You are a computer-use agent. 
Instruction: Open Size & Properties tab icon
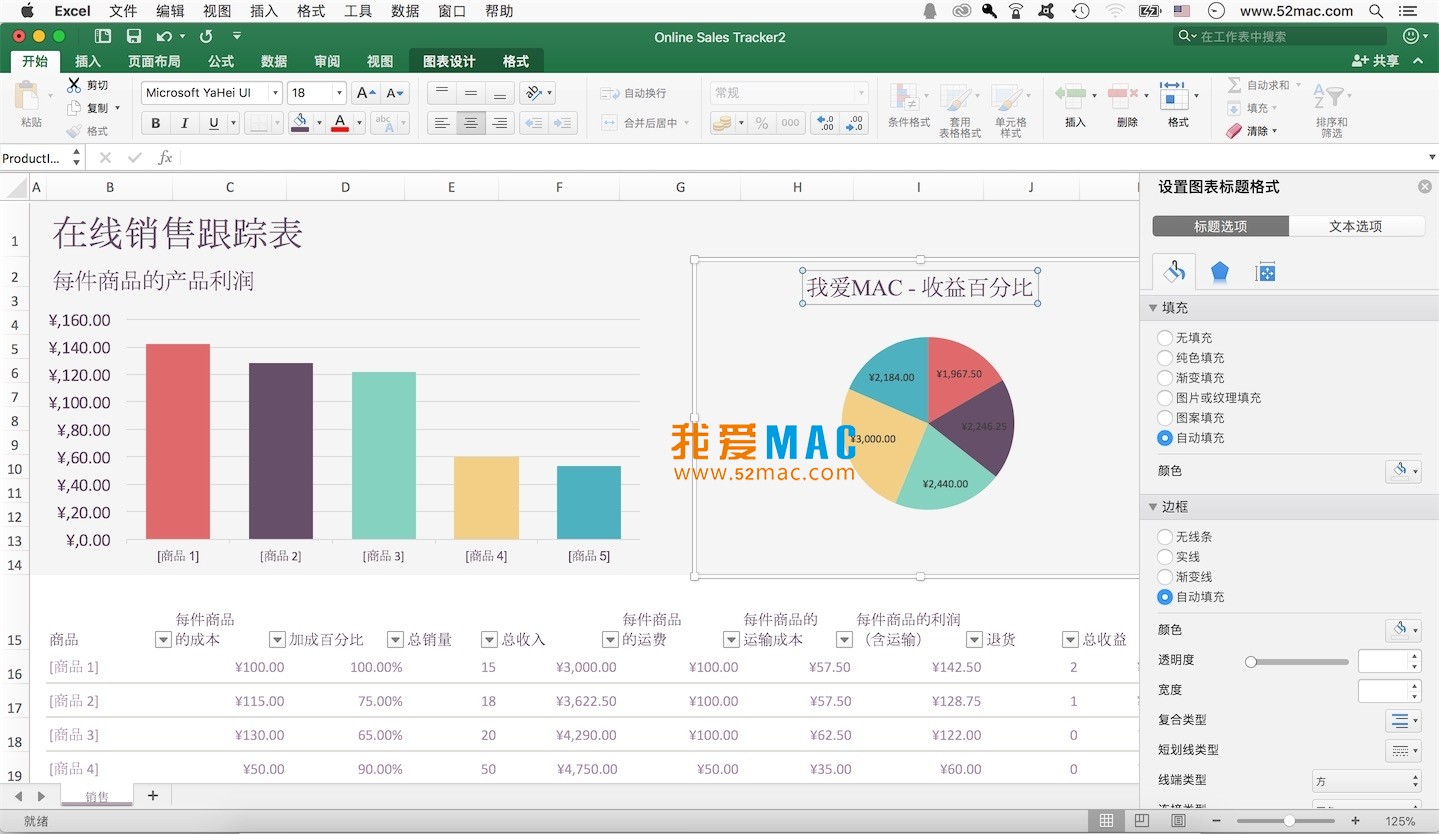coord(1265,272)
